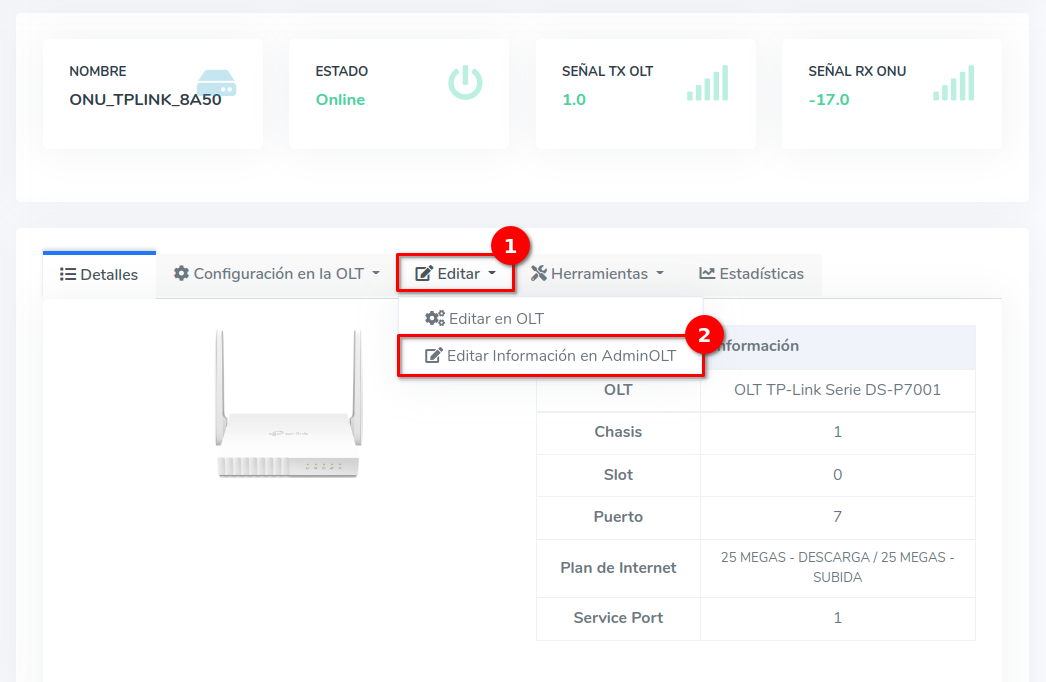
Task: Click the list icon on Detalles tab
Action: [x=68, y=274]
